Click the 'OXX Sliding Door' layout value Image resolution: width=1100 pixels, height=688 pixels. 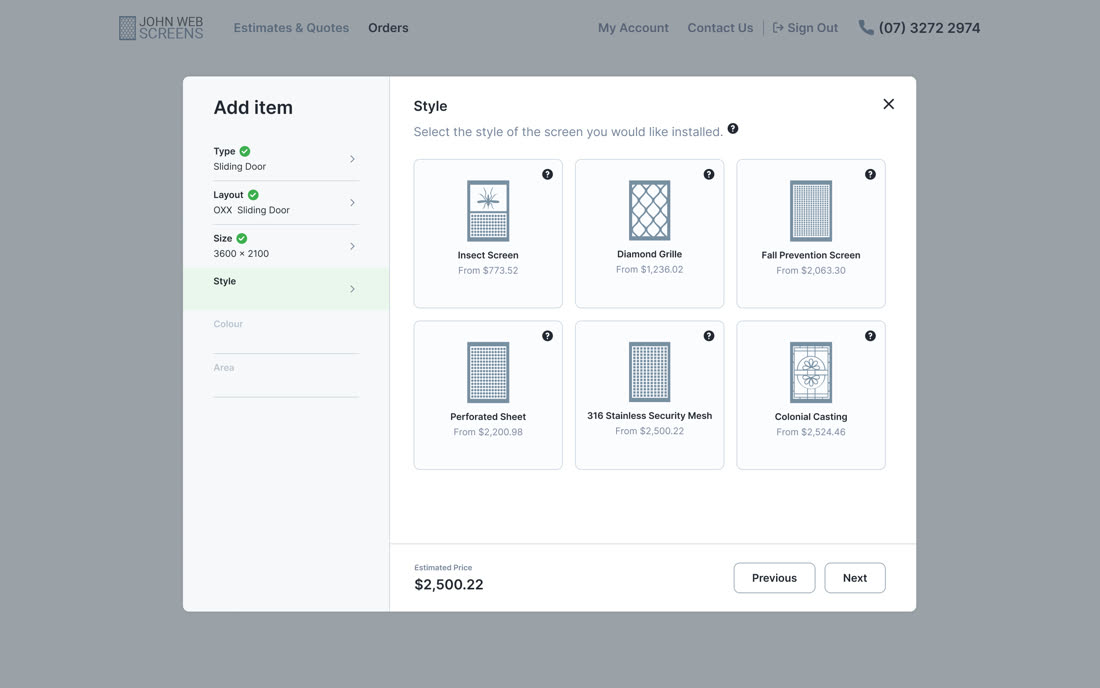pyautogui.click(x=251, y=210)
